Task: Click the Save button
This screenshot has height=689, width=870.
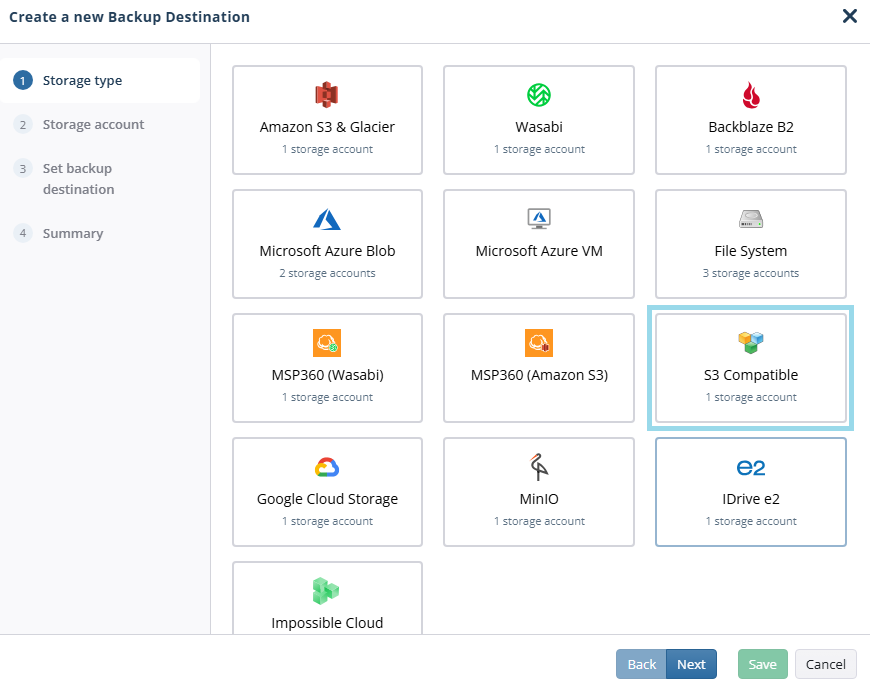Action: tap(762, 664)
